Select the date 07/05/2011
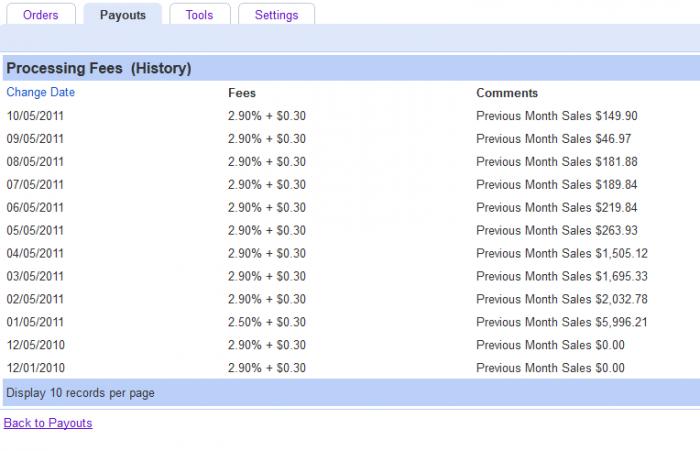 35,184
